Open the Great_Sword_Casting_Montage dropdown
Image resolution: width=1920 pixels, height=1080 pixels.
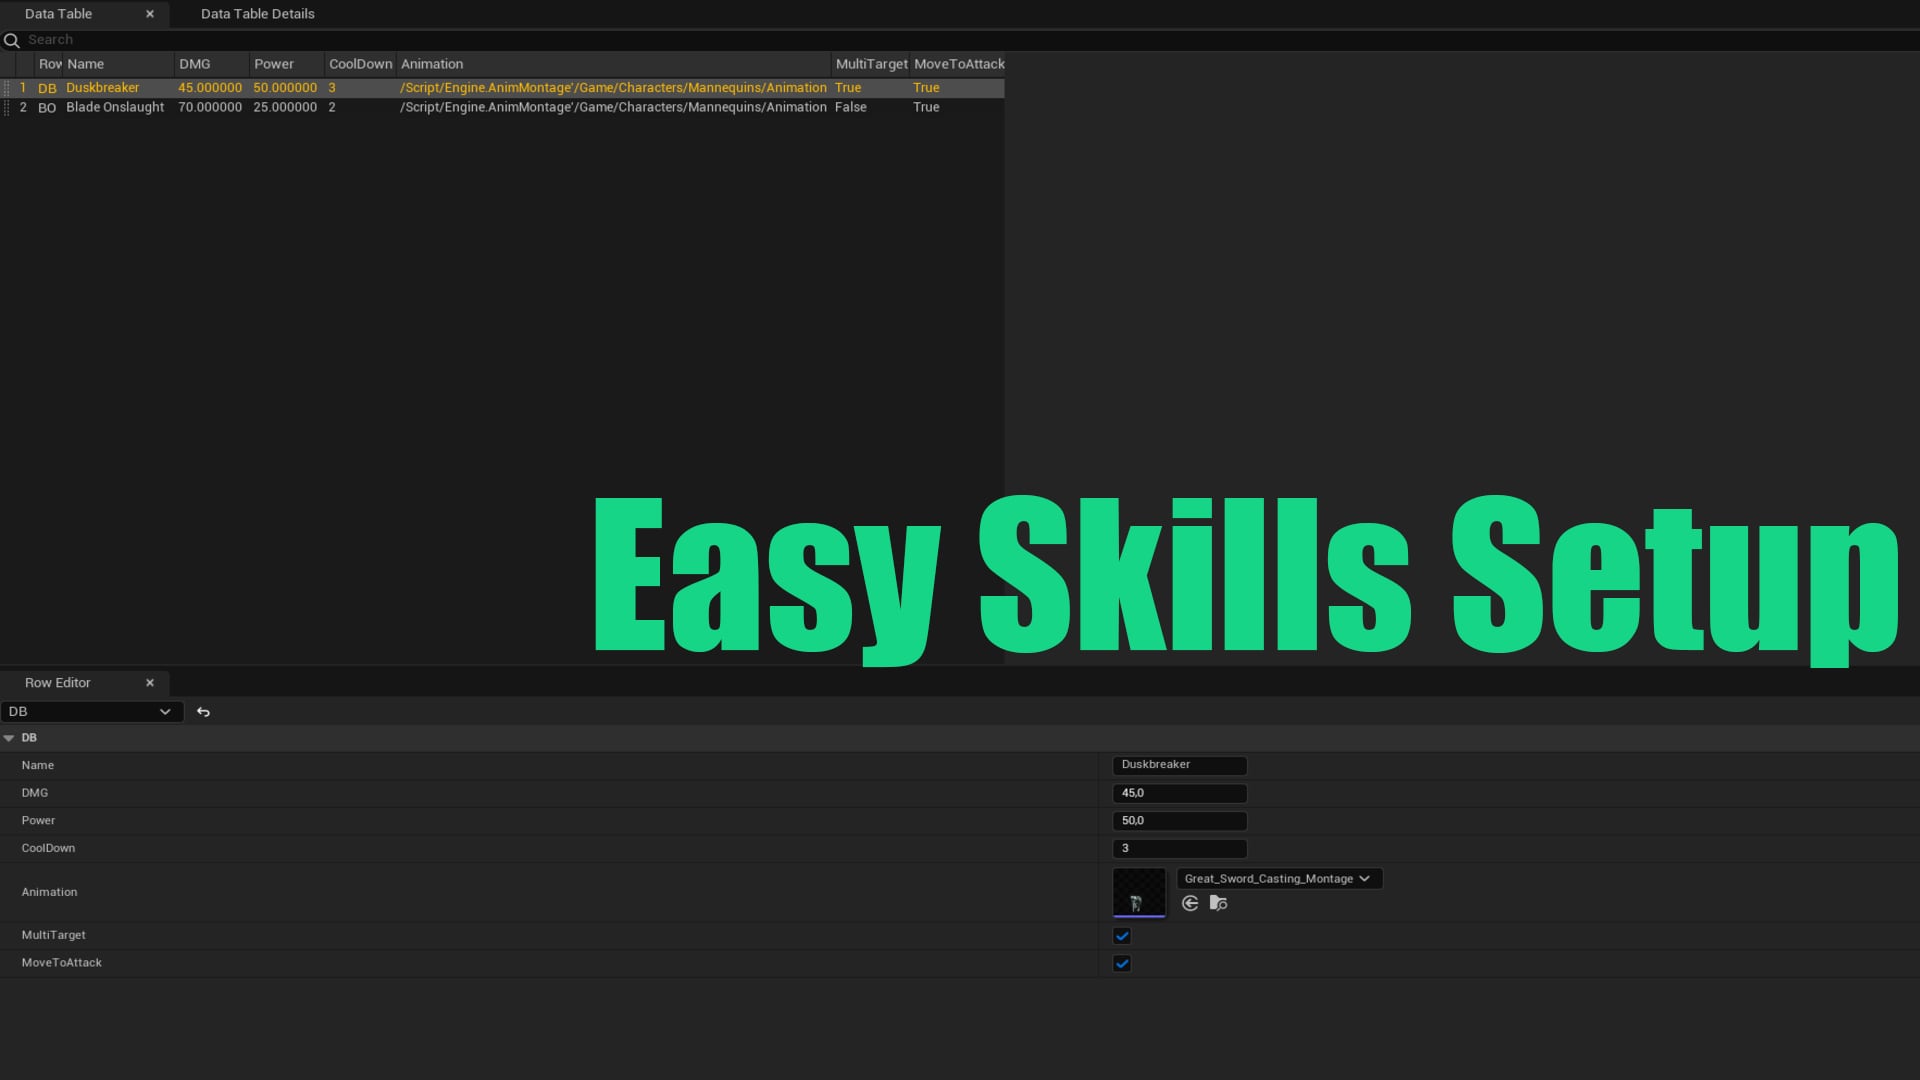[1278, 878]
